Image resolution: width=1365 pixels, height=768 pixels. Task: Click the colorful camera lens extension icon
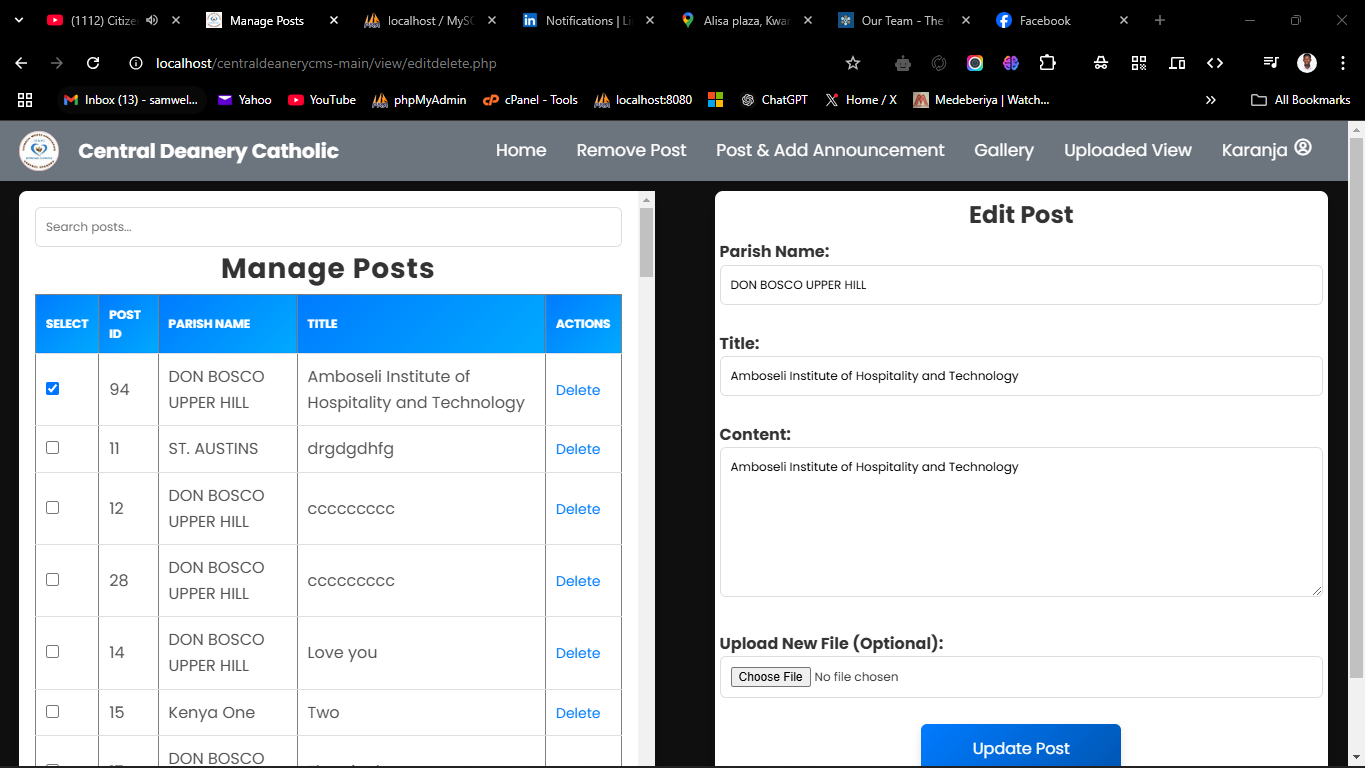(x=975, y=63)
